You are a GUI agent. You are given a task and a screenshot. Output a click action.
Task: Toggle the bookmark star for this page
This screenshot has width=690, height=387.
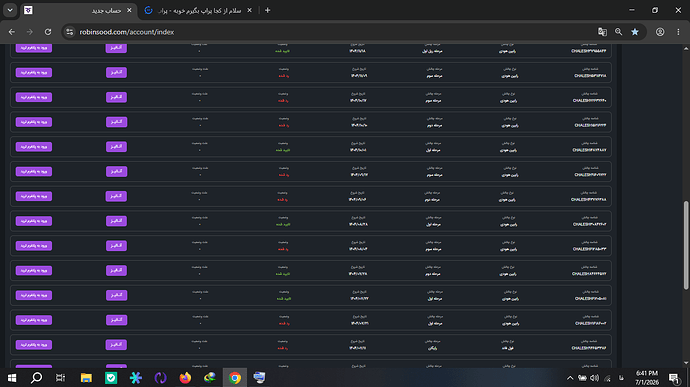point(635,32)
